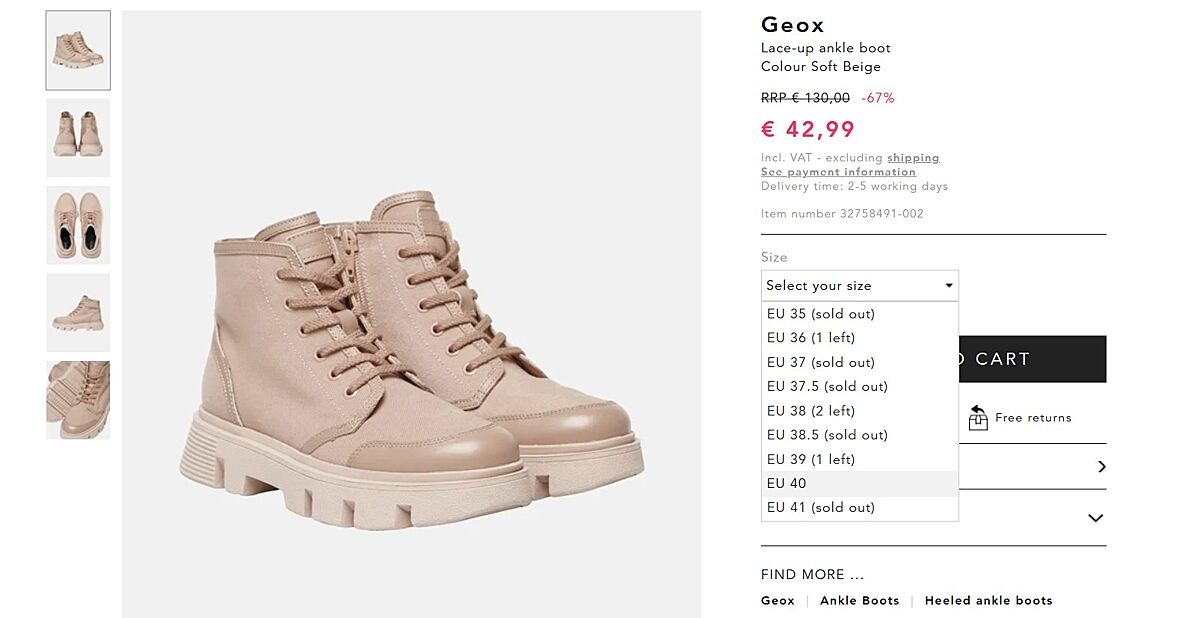Show back-view boots thumbnail
This screenshot has width=1200, height=618.
tap(78, 138)
